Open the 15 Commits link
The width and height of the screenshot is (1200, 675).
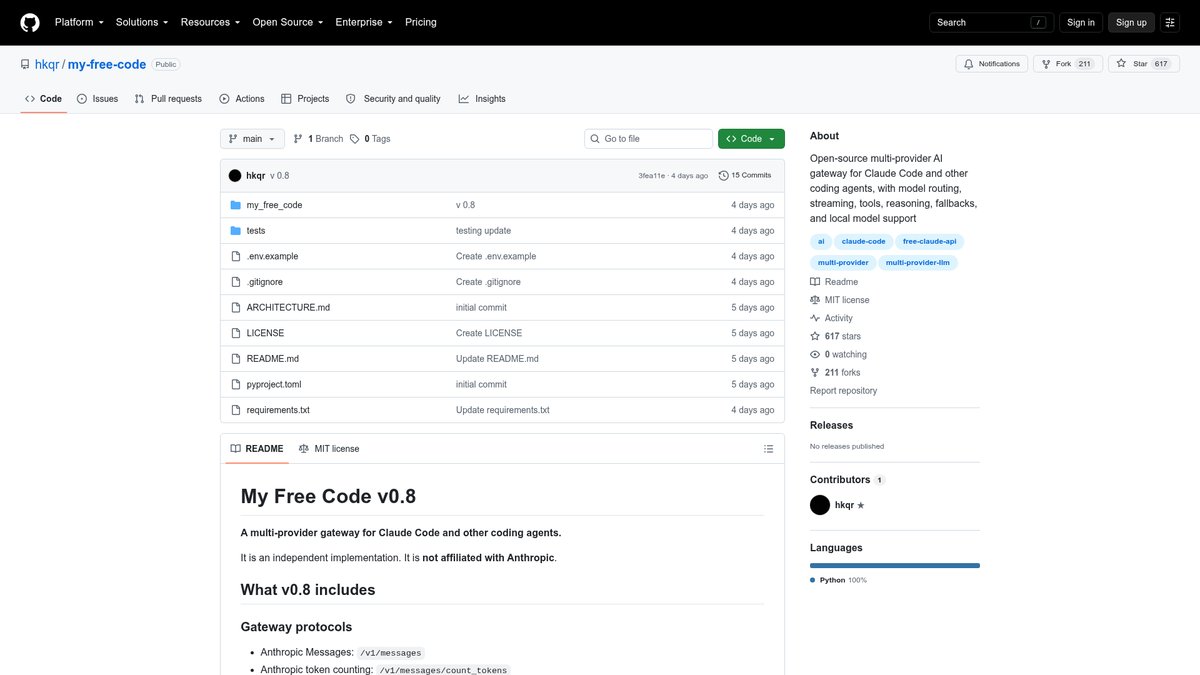pyautogui.click(x=745, y=175)
